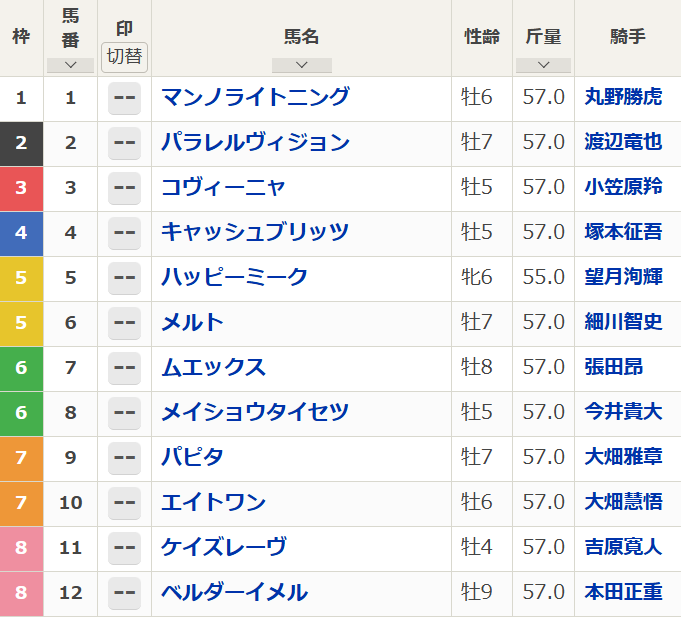This screenshot has width=681, height=618.
Task: Open the 斤量 sort dropdown arrow
Action: (543, 65)
